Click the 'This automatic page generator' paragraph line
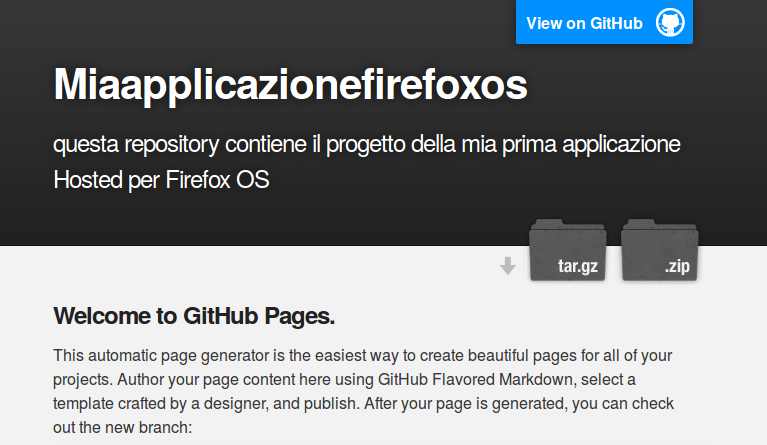The height and width of the screenshot is (445, 767). [363, 356]
